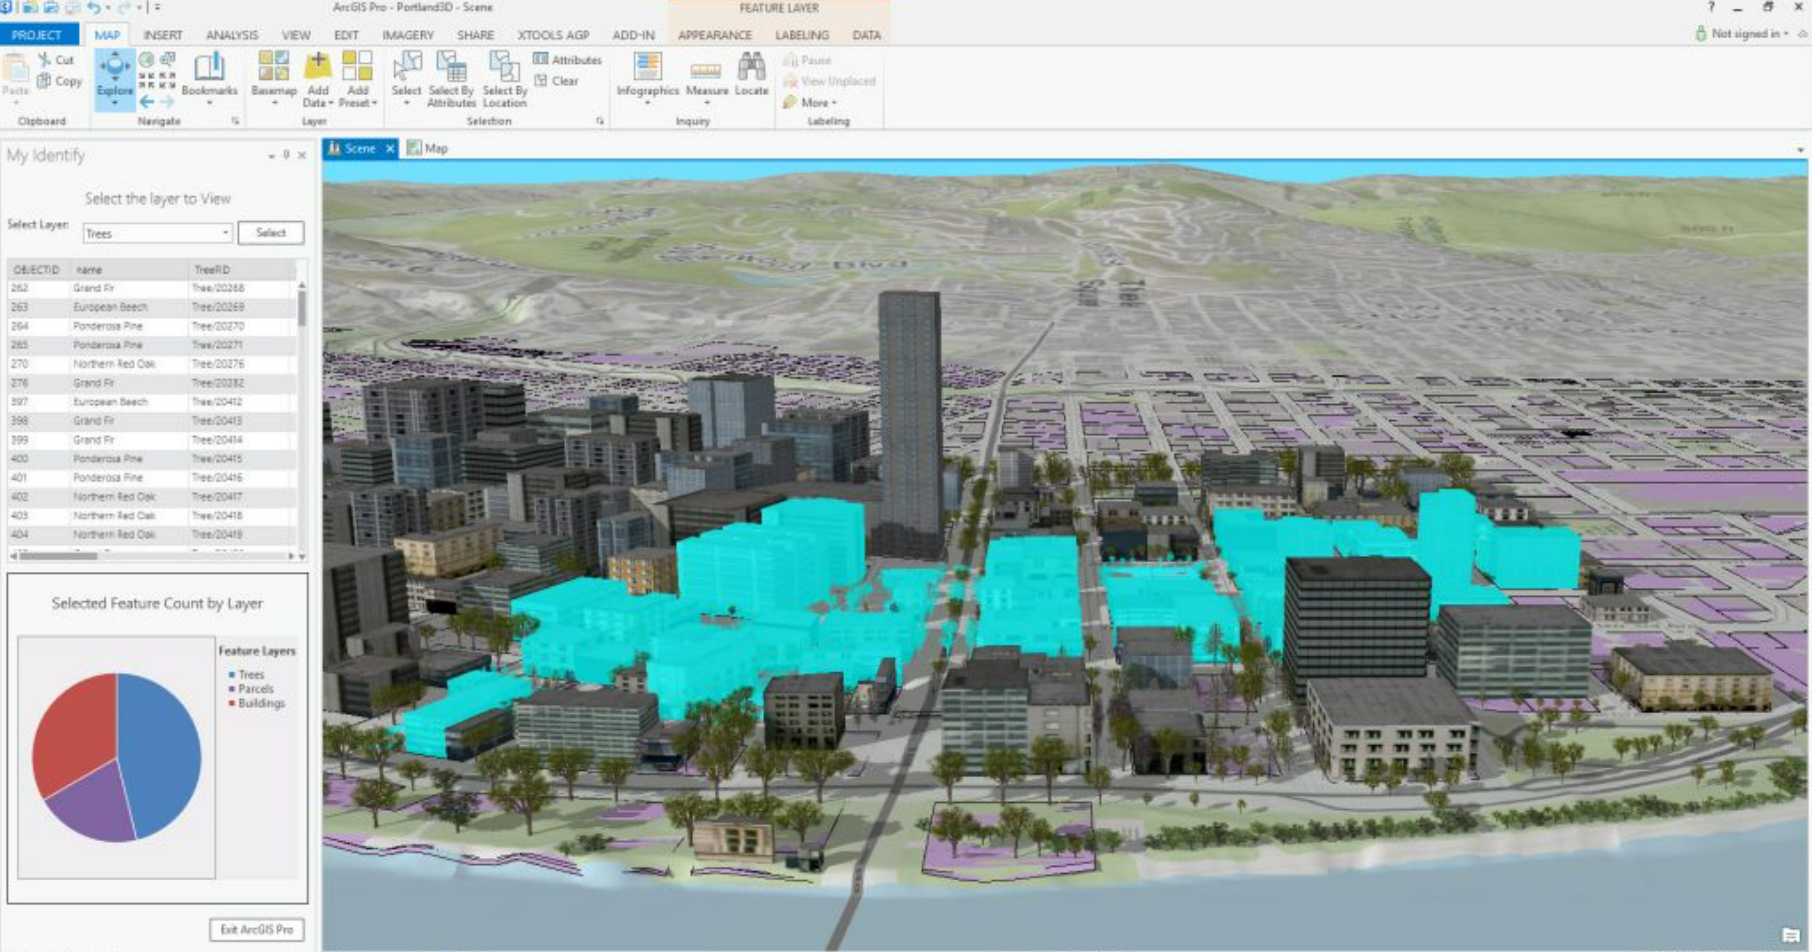Open the Attributes pane
Image resolution: width=1812 pixels, height=952 pixels.
[567, 60]
